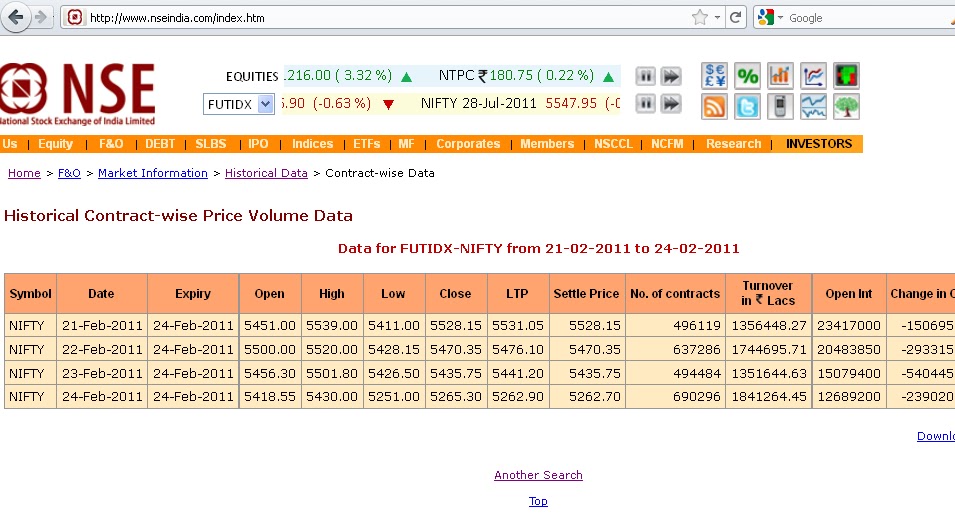Open the search engine dropdown arrow

click(x=780, y=18)
